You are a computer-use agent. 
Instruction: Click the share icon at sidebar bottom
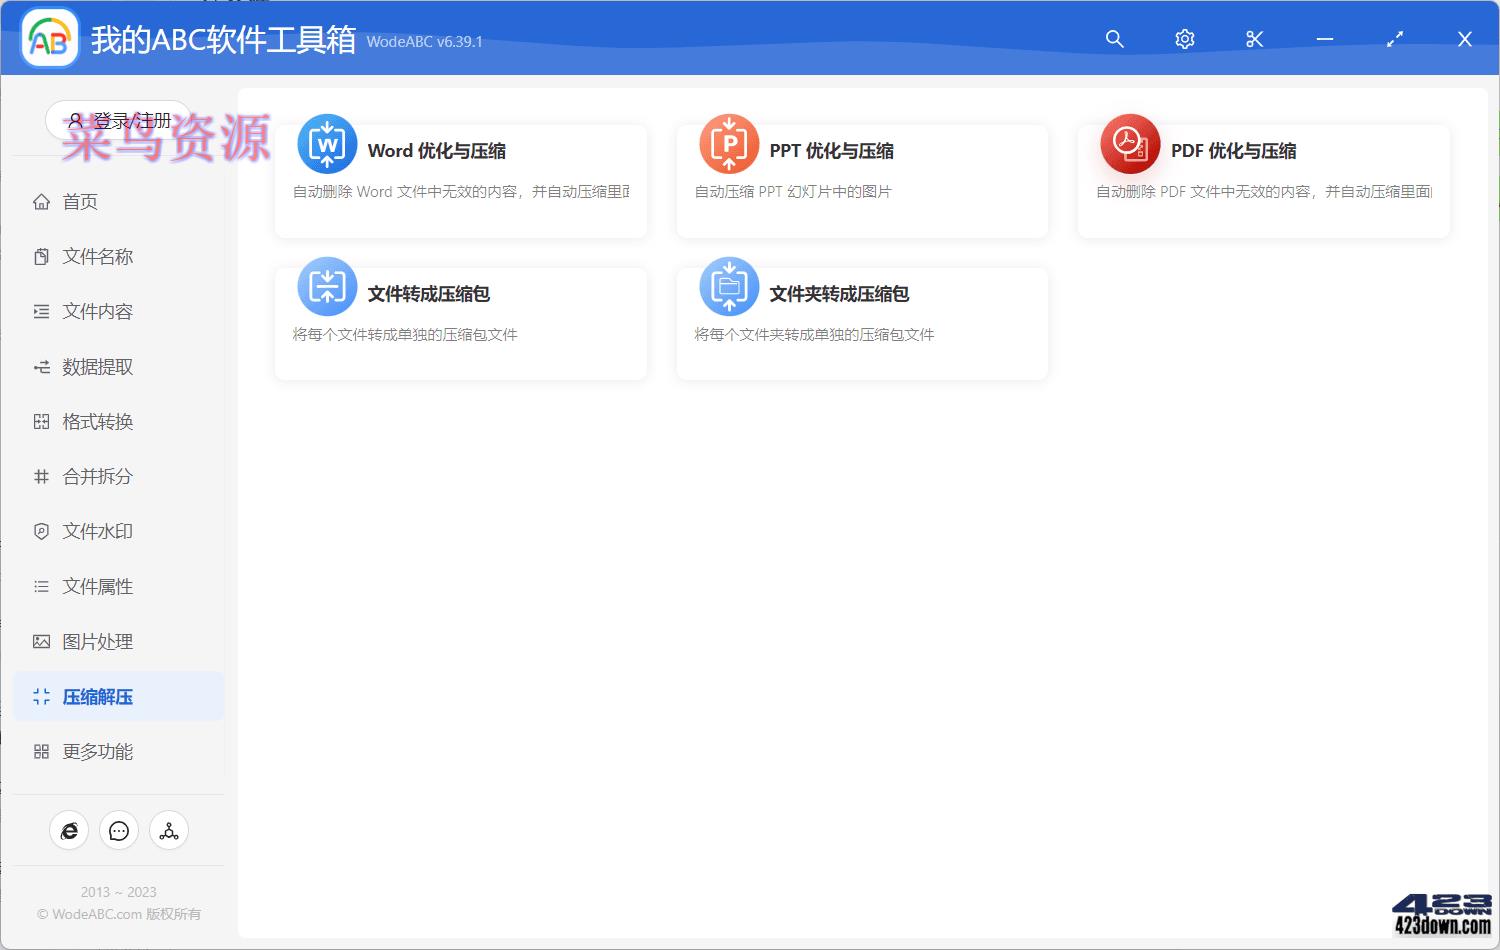tap(168, 830)
